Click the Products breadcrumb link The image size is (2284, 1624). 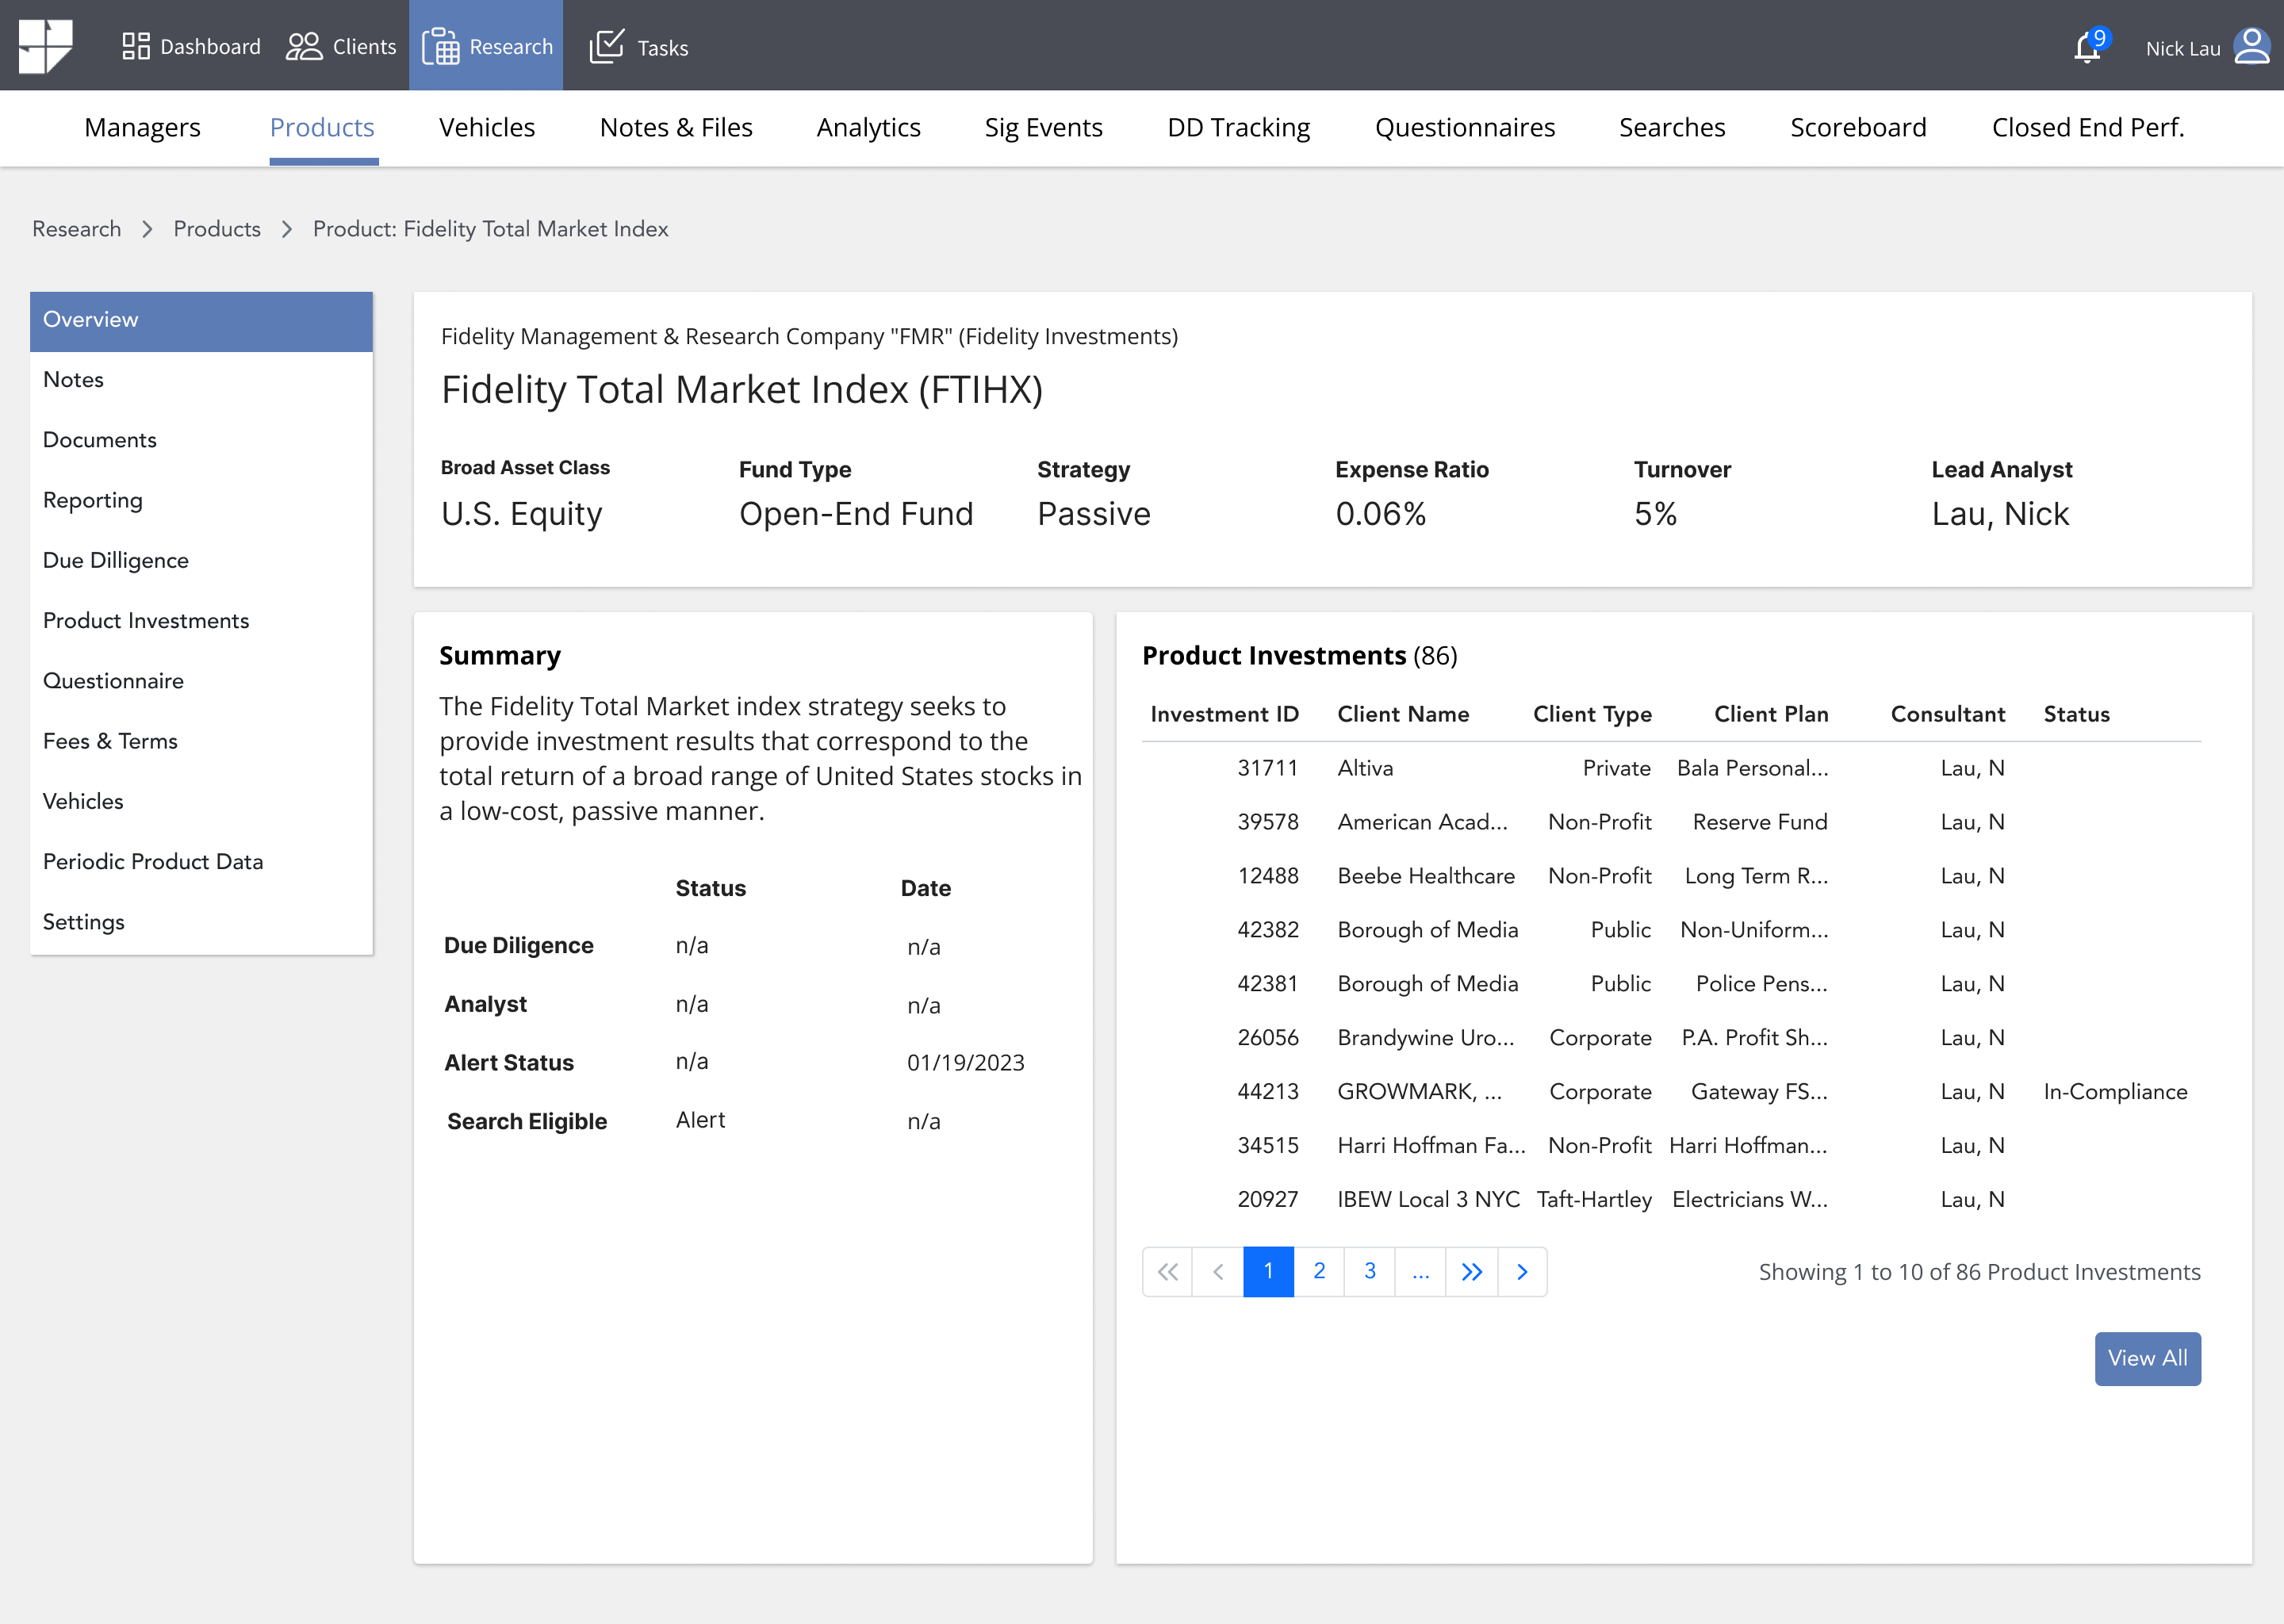tap(217, 229)
